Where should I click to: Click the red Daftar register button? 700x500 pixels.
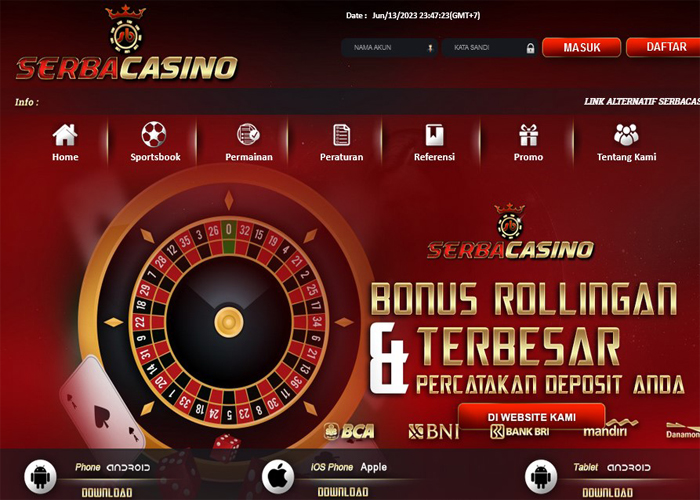(x=664, y=47)
